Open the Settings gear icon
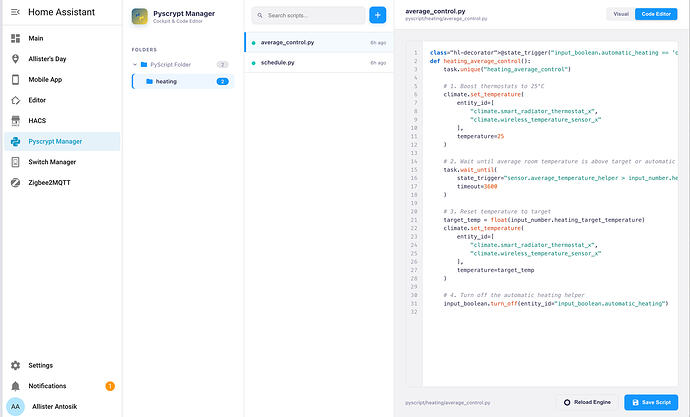 (x=15, y=366)
